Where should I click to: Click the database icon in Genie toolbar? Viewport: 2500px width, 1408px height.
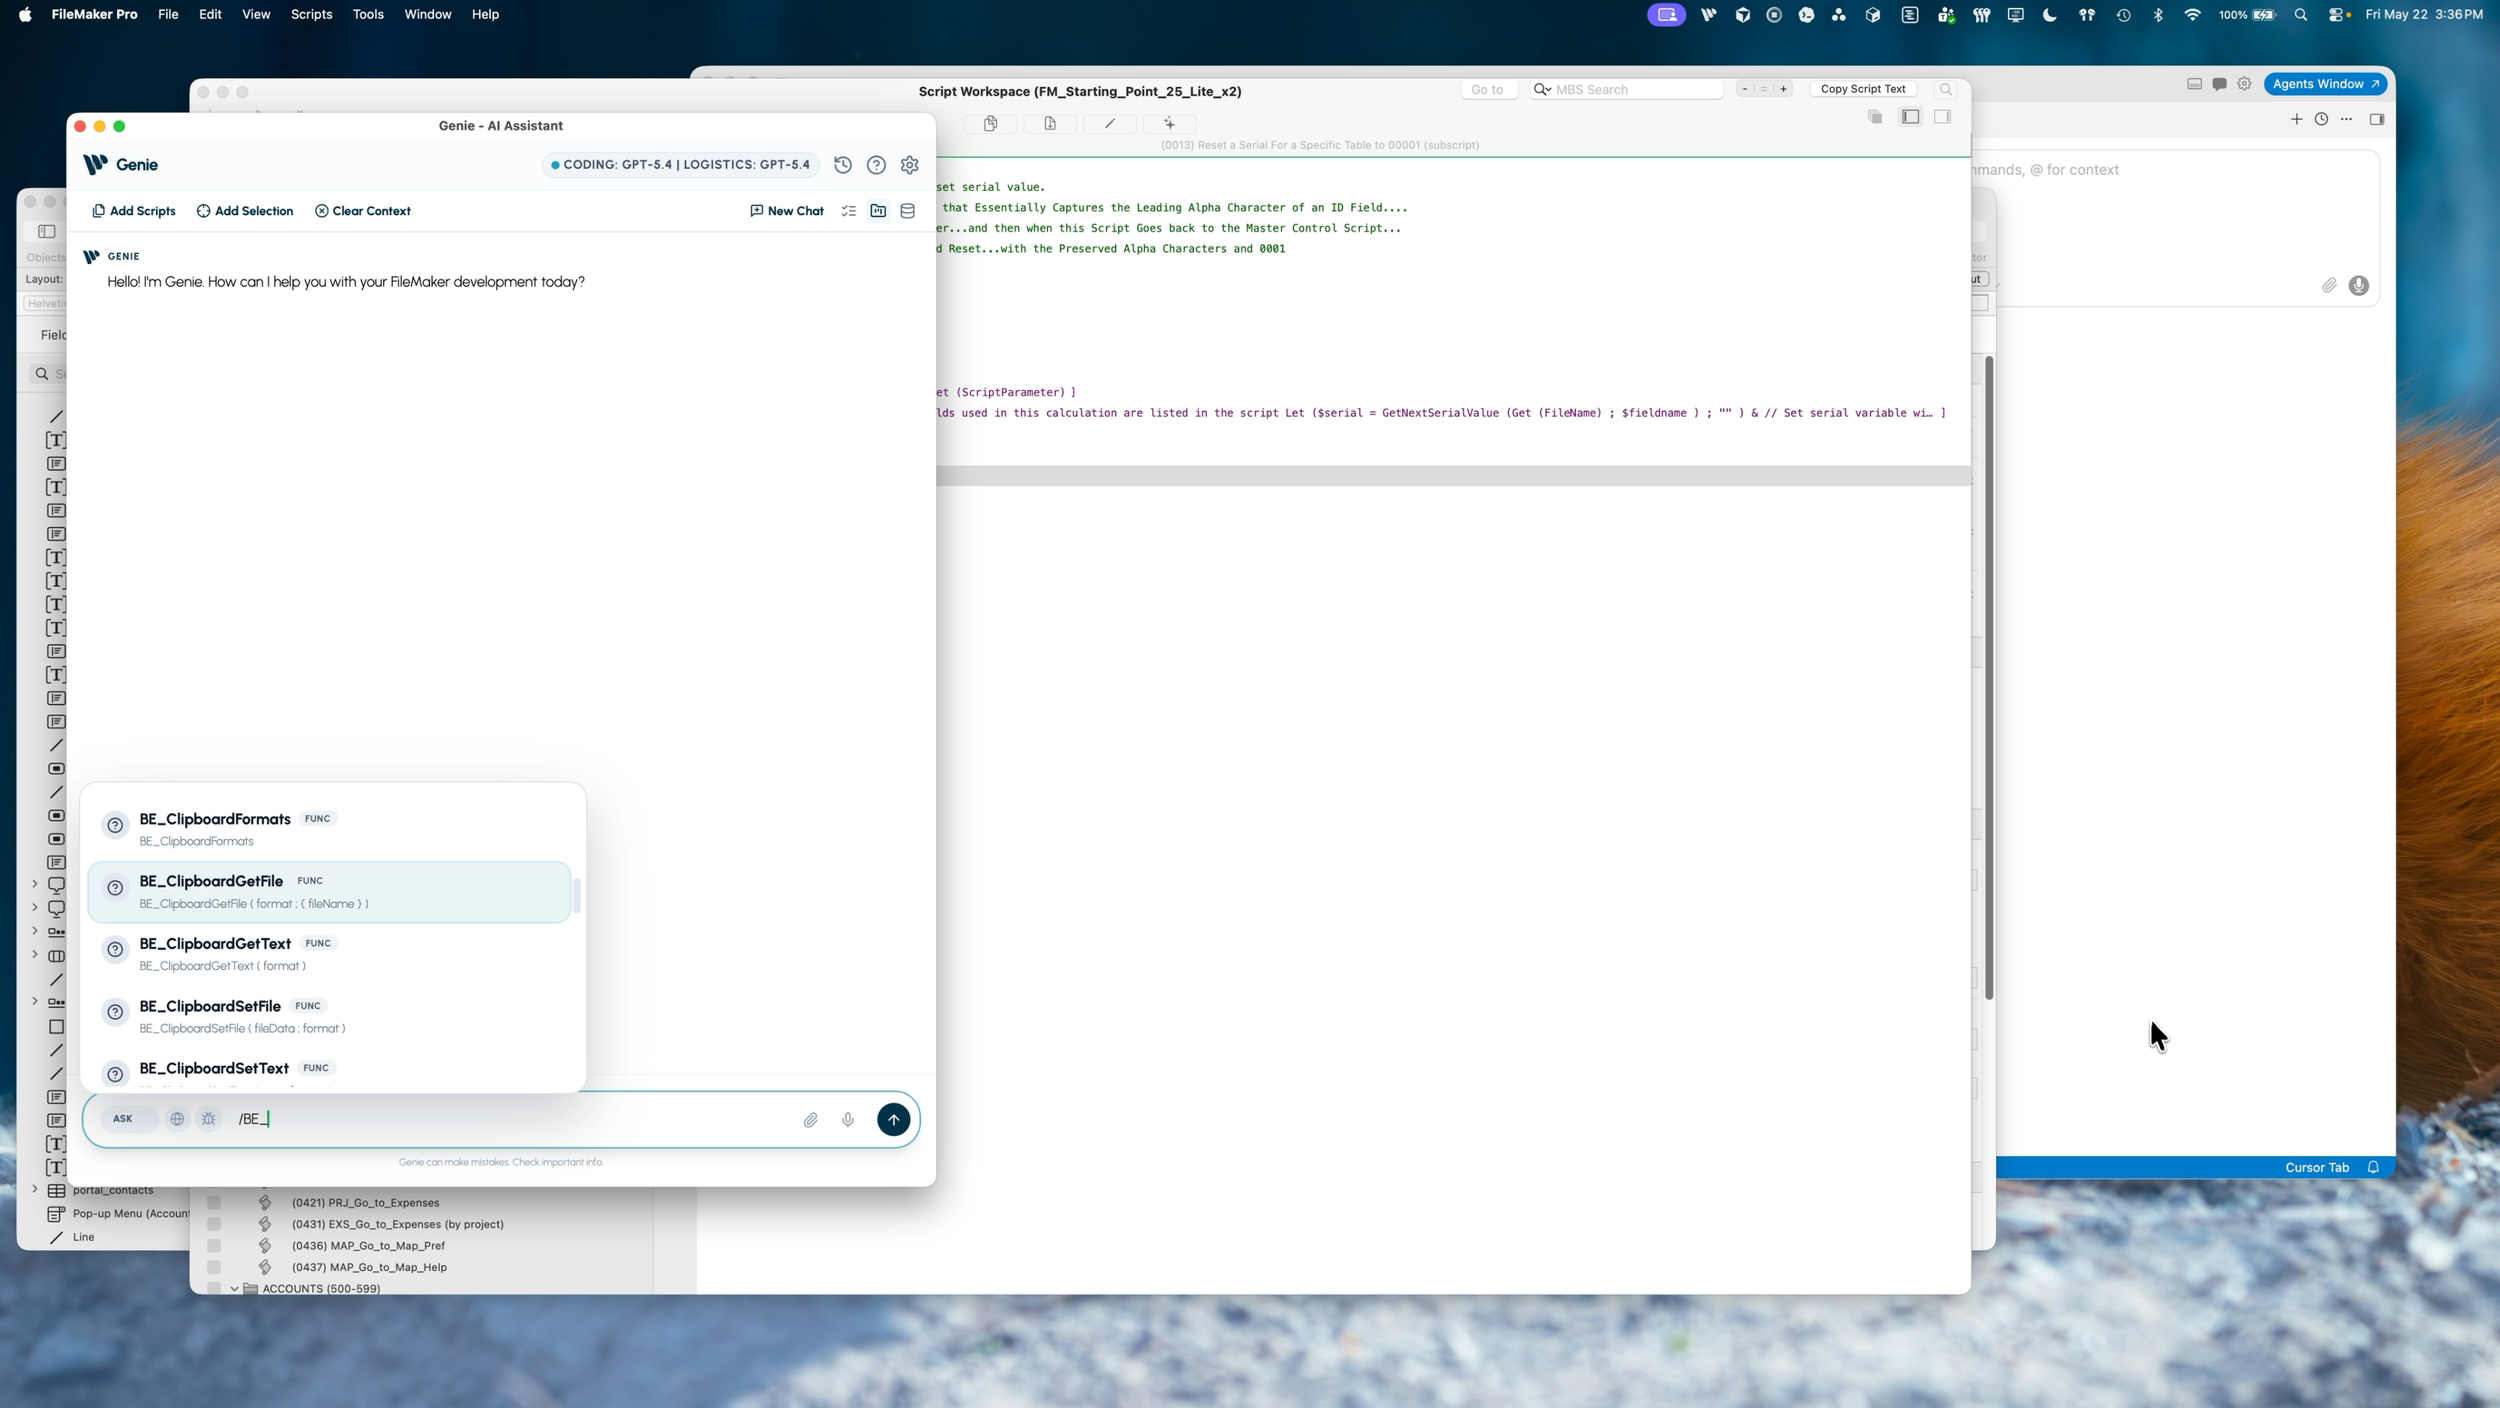908,211
